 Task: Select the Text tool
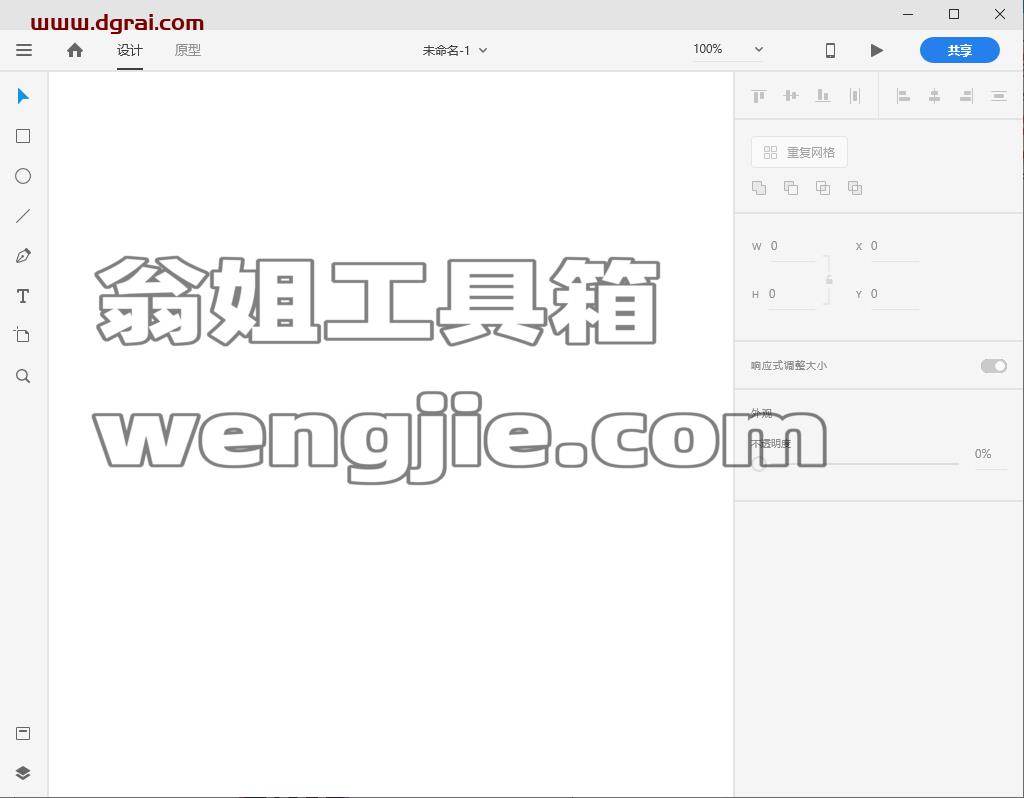pyautogui.click(x=23, y=296)
